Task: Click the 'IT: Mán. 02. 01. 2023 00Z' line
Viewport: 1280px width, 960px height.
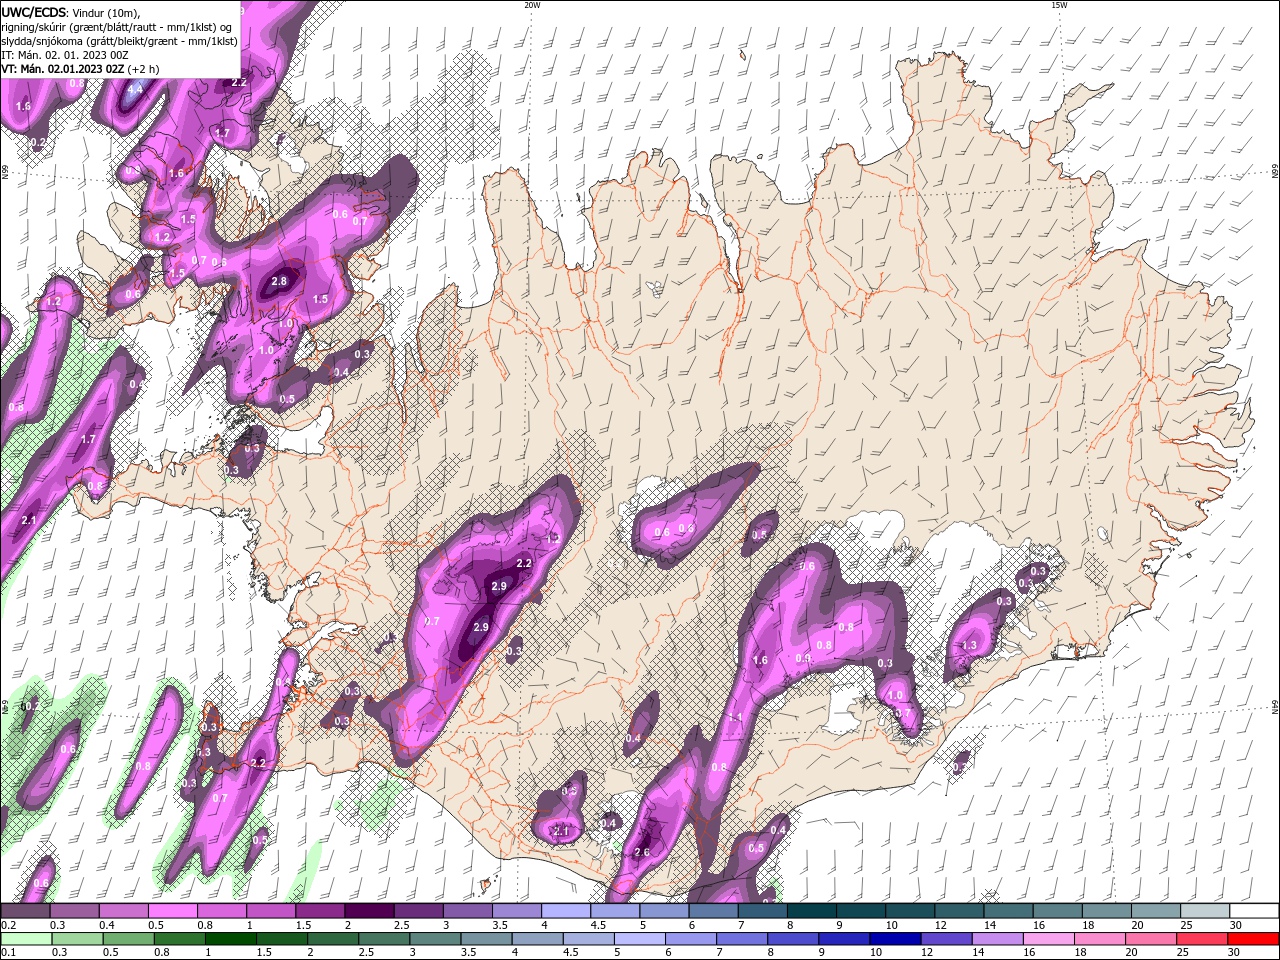Action: click(x=64, y=55)
